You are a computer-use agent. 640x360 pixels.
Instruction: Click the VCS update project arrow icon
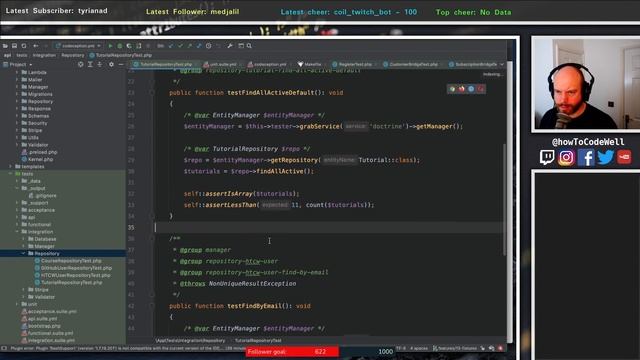171,46
